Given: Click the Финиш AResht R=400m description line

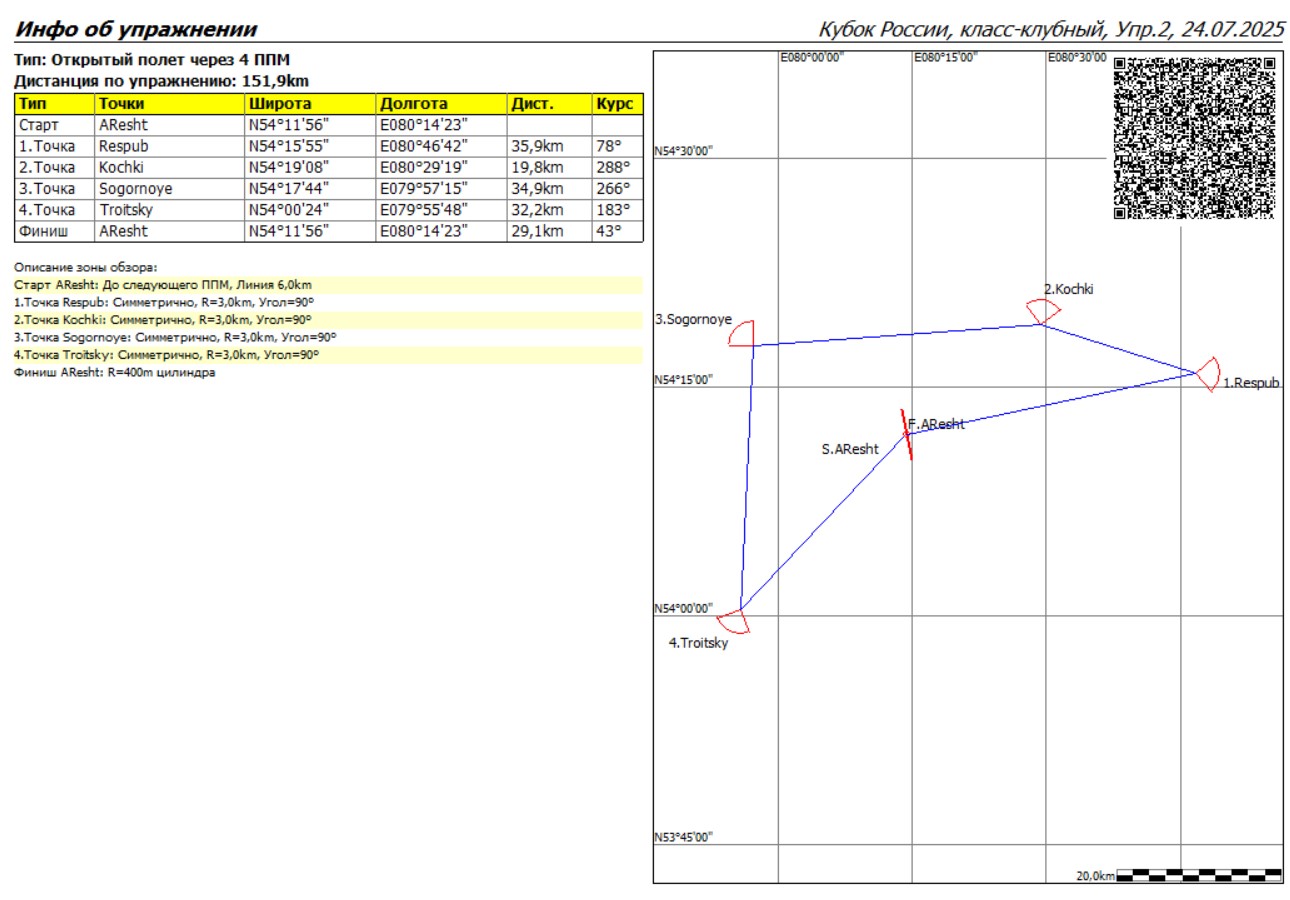Looking at the screenshot, I should (115, 372).
